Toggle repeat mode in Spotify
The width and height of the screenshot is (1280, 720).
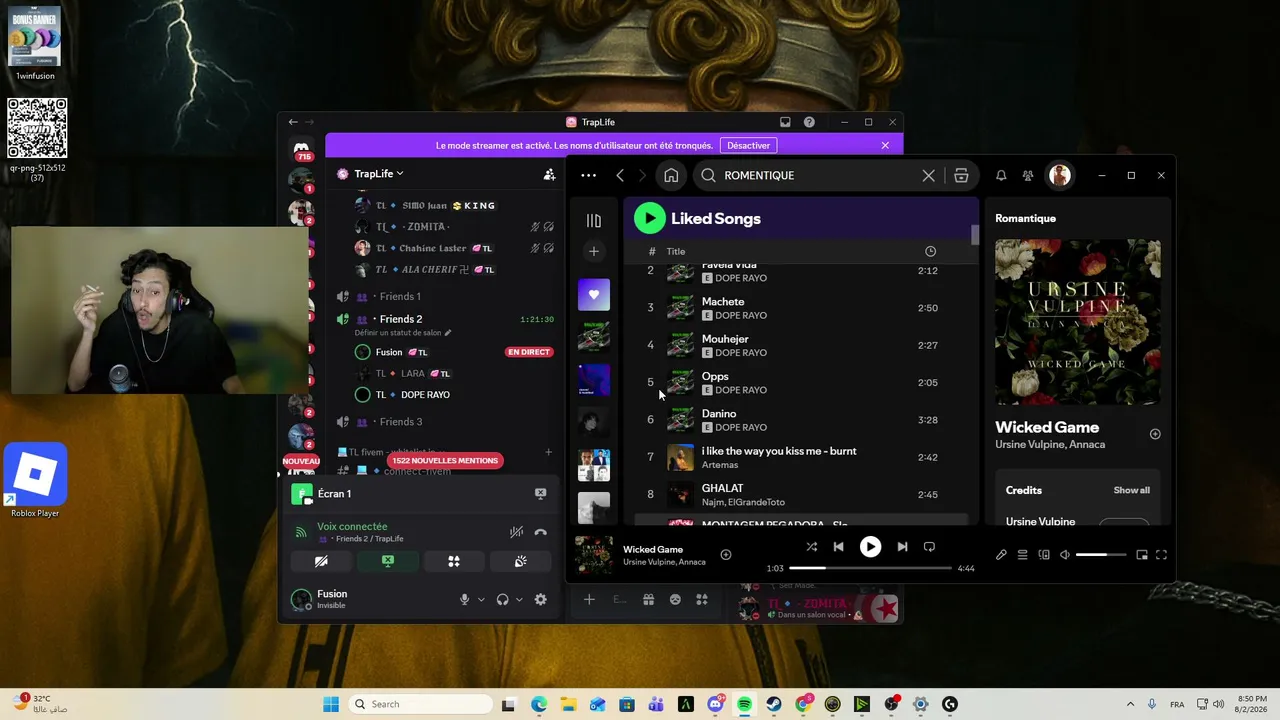pyautogui.click(x=929, y=547)
